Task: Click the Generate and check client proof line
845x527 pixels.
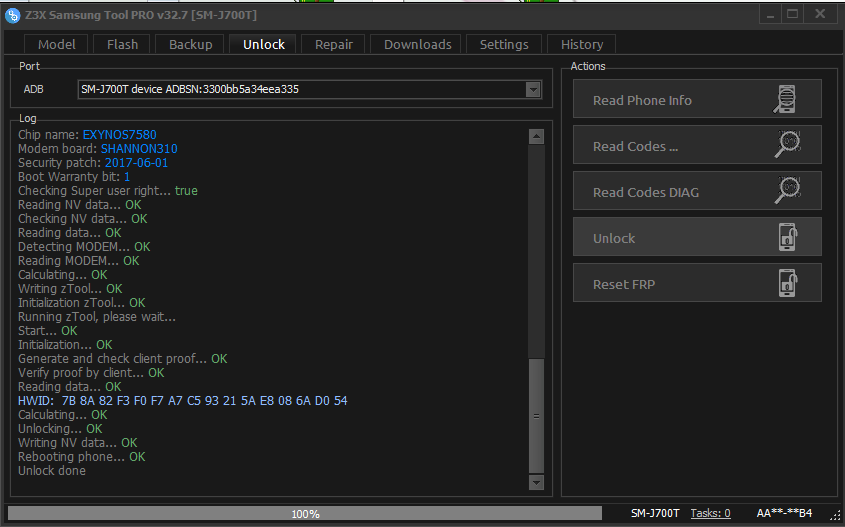Action: [123, 359]
